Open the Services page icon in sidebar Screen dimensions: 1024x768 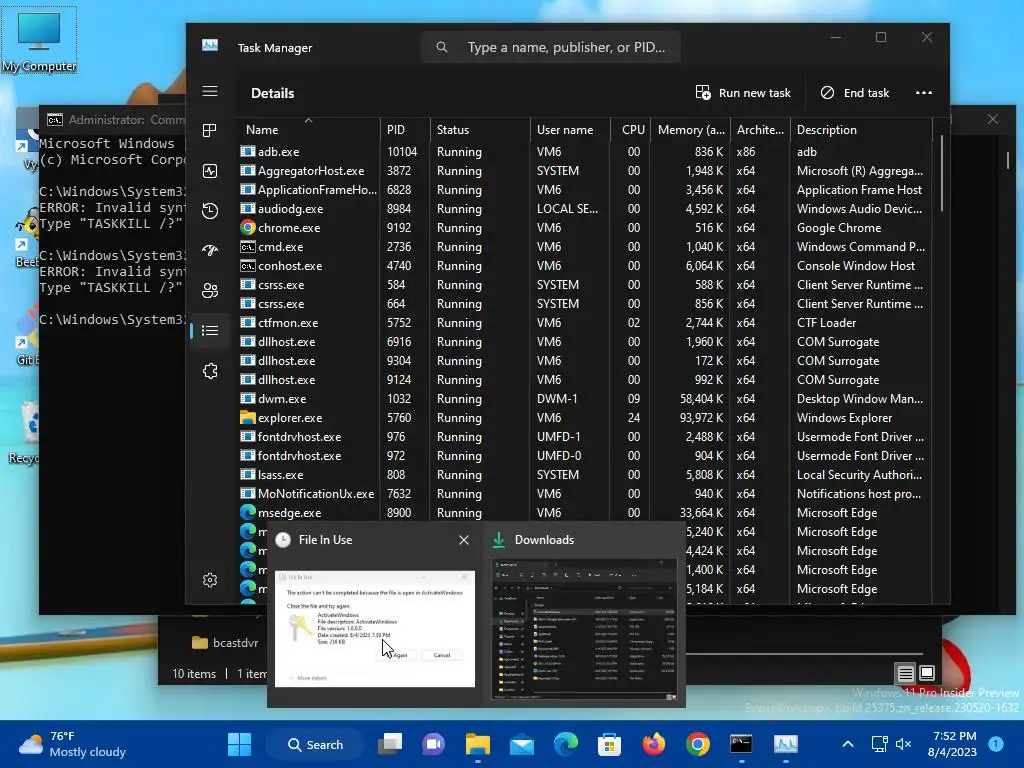[x=210, y=371]
